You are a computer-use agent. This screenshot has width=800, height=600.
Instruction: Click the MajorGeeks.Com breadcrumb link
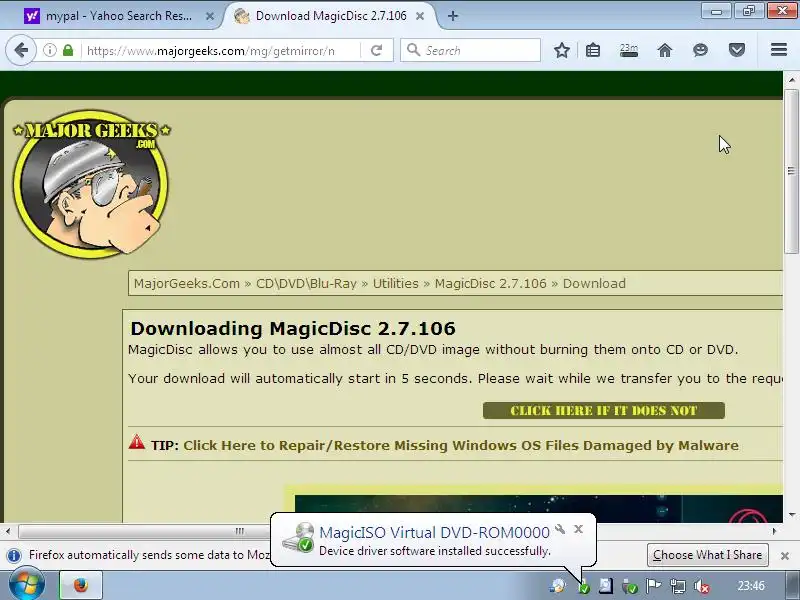pos(187,284)
